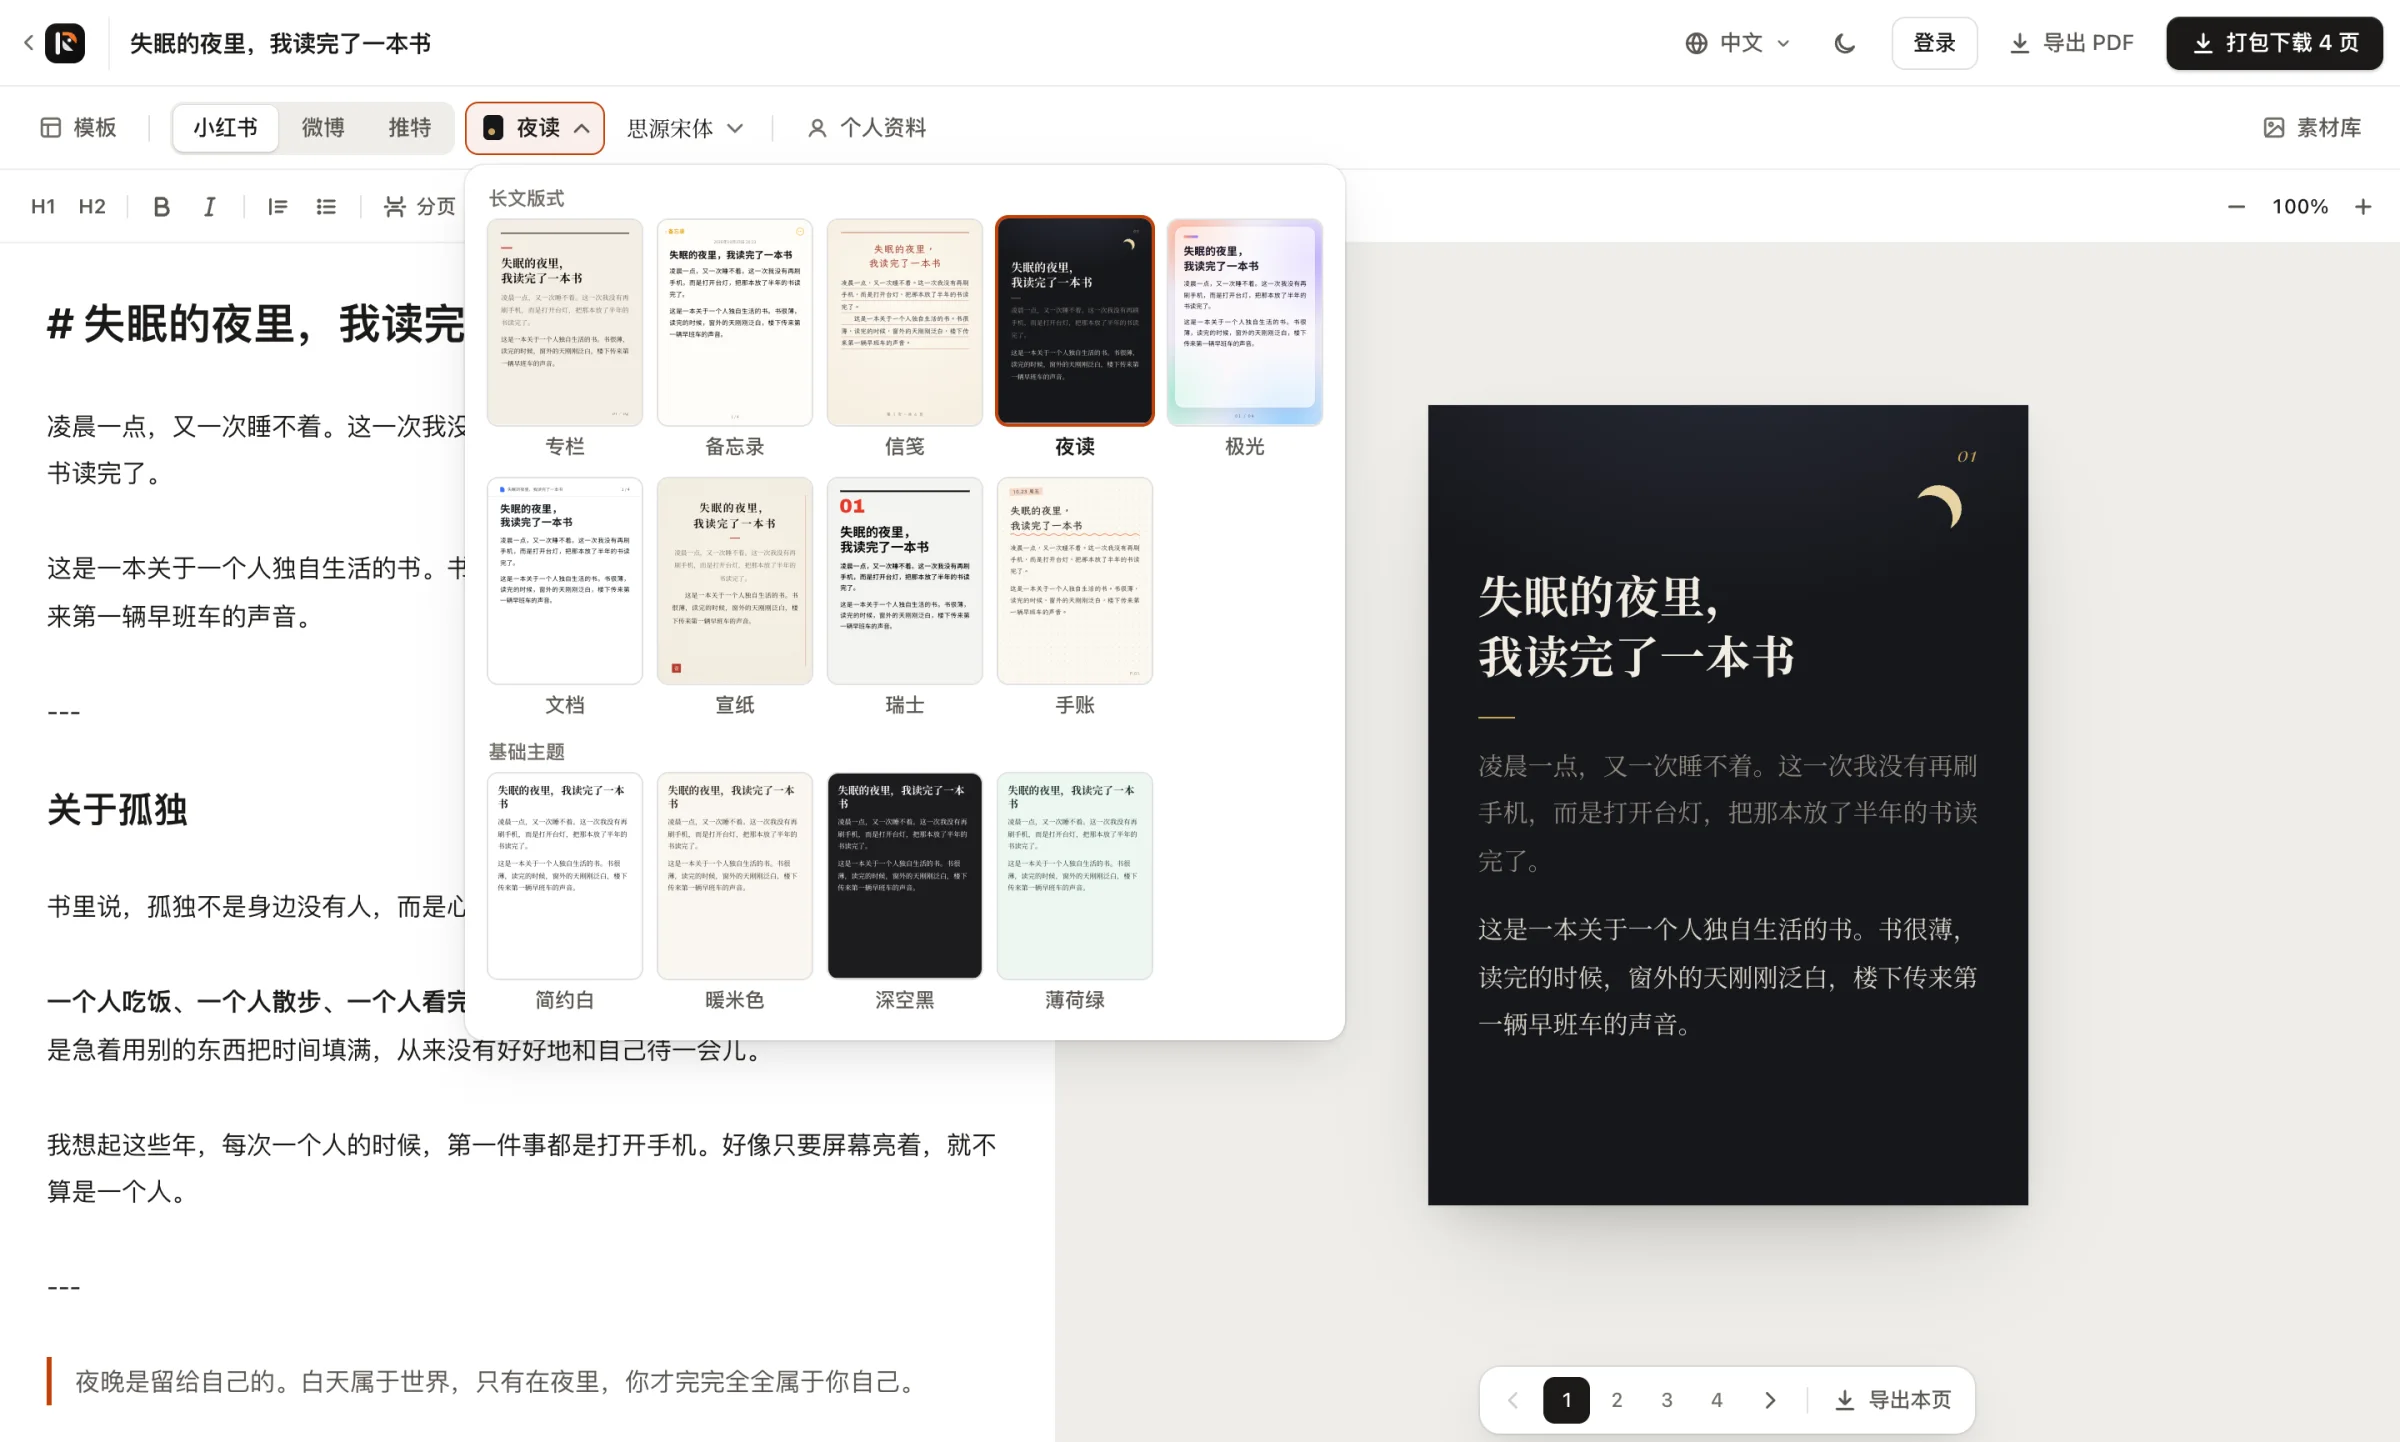Click the next page arrow
Screen dimensions: 2400x1442
(1769, 1400)
